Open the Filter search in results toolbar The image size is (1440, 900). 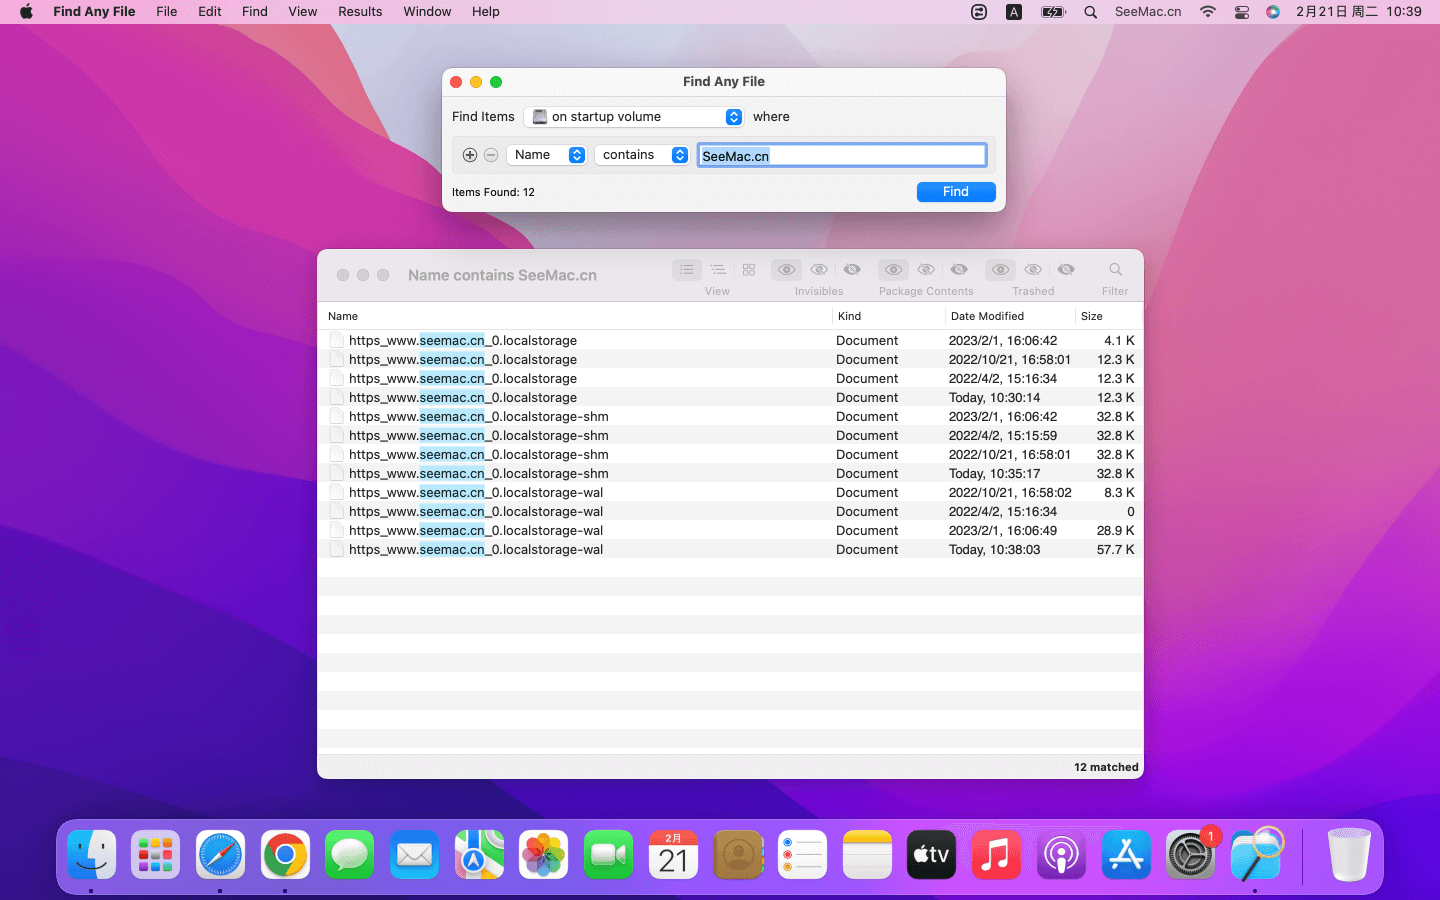1115,270
